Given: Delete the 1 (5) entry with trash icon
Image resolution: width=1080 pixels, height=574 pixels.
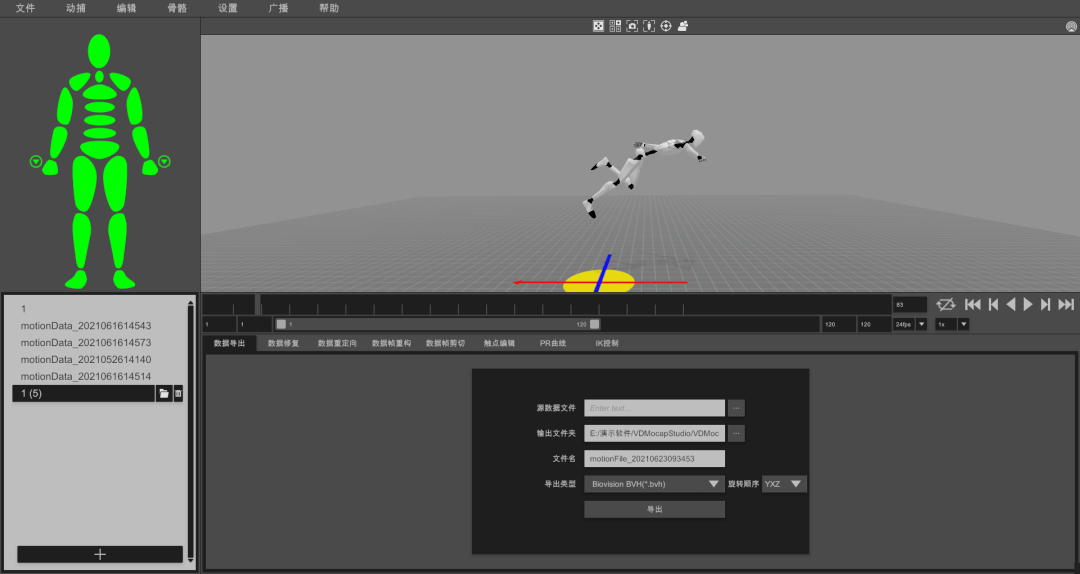Looking at the screenshot, I should 178,393.
